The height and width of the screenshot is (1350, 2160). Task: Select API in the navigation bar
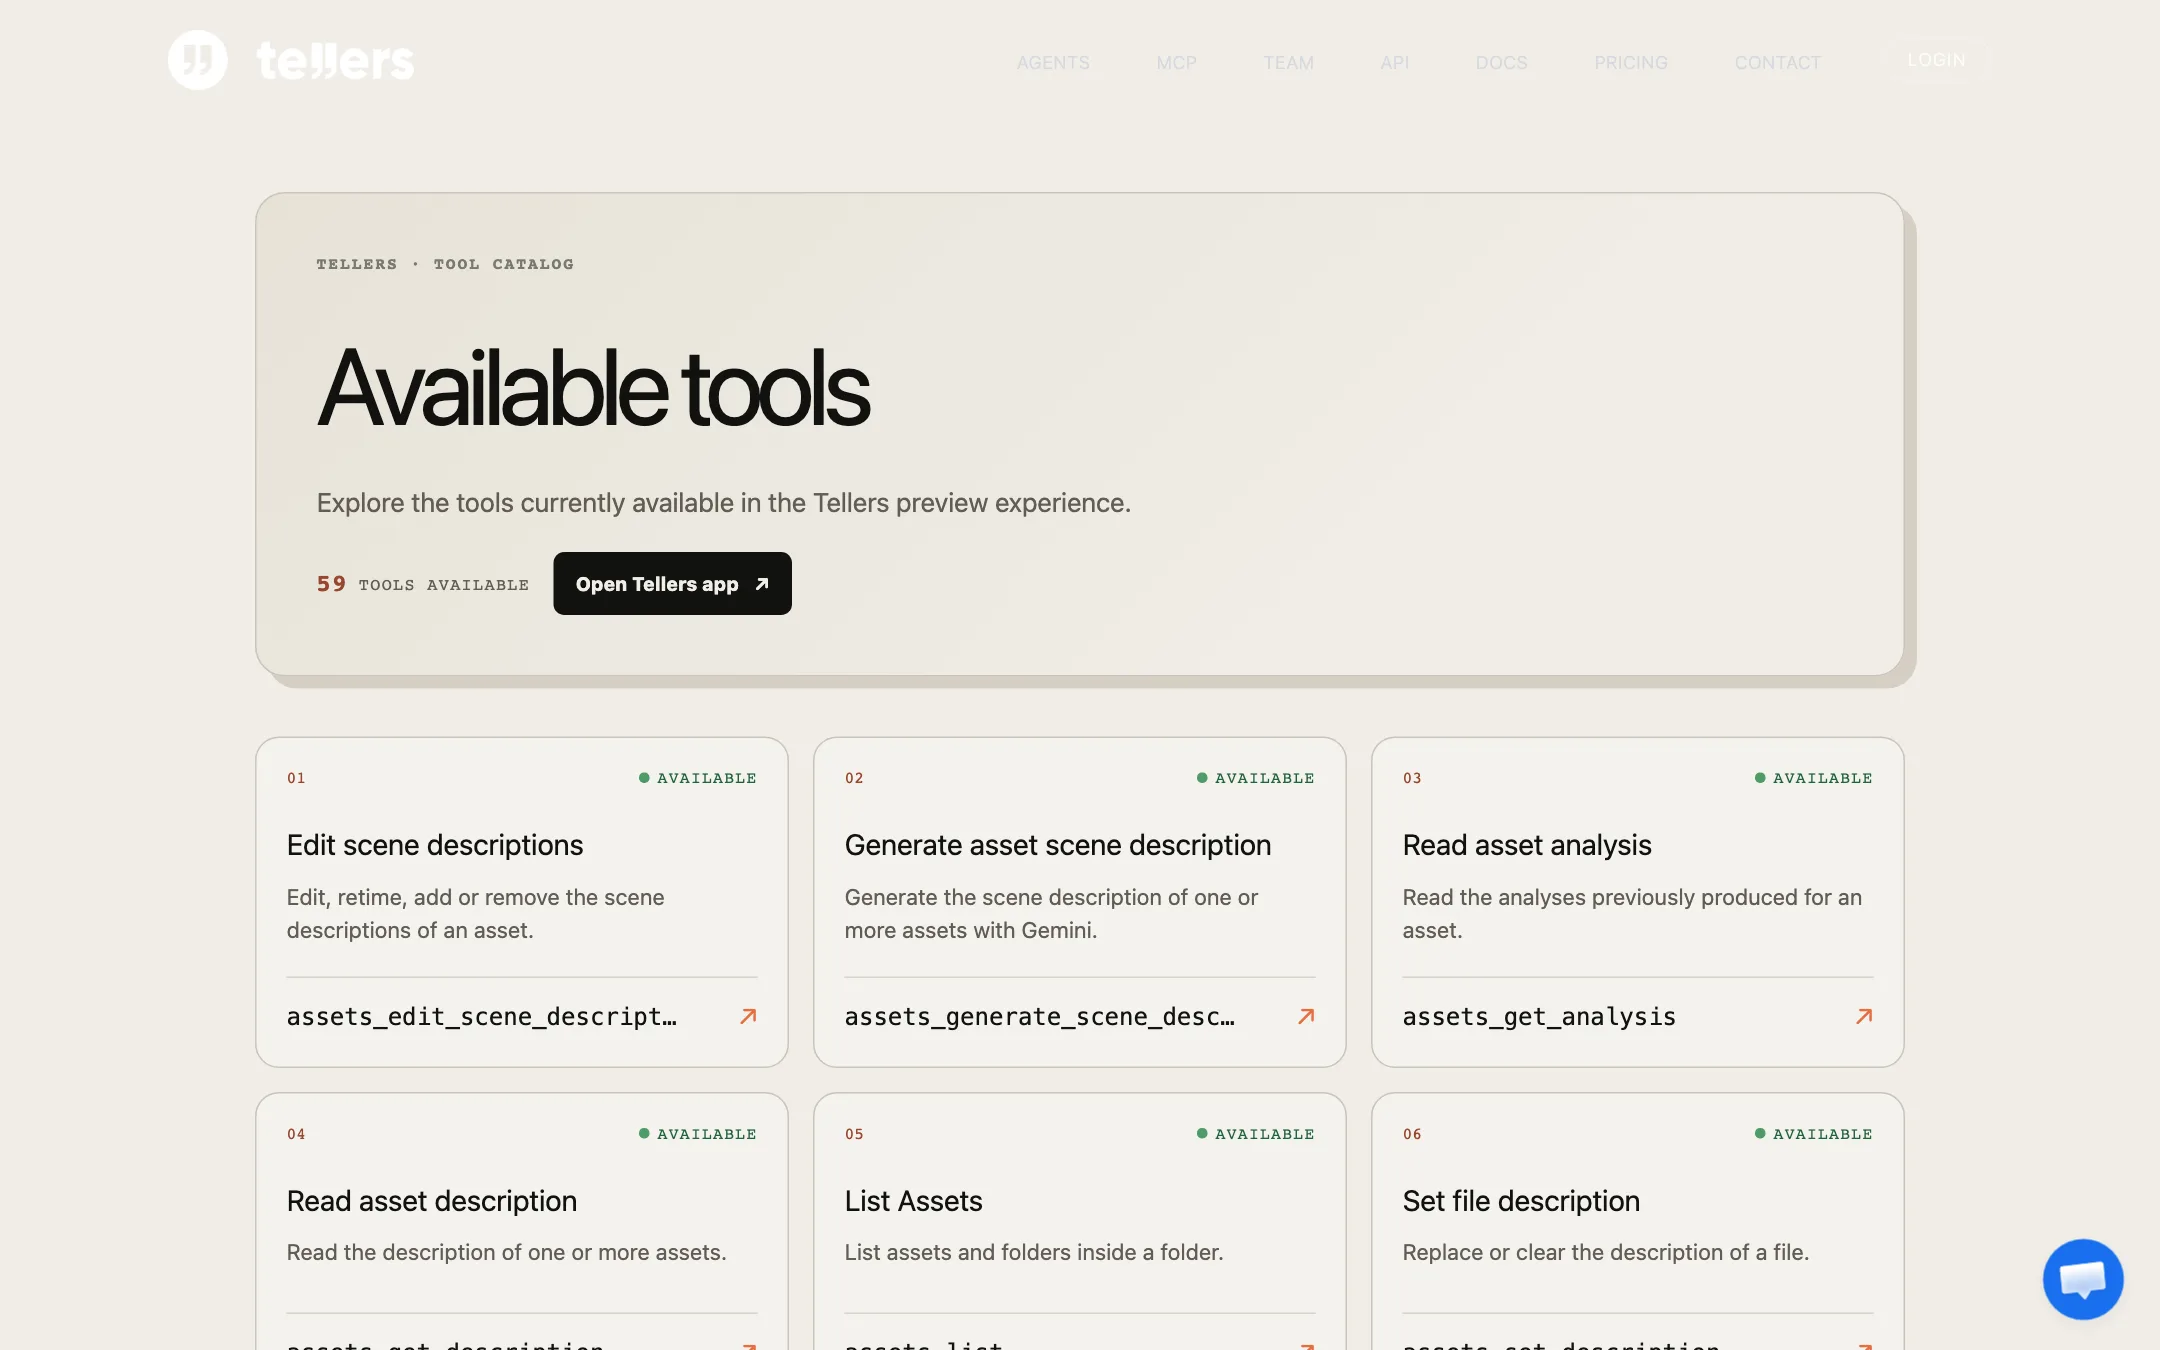1394,62
